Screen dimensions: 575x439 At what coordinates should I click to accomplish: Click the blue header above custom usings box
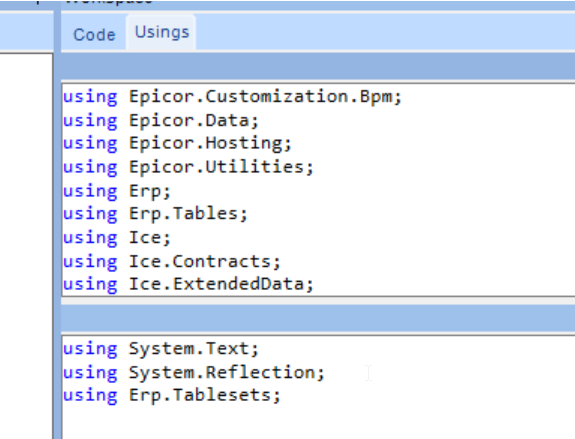318,318
